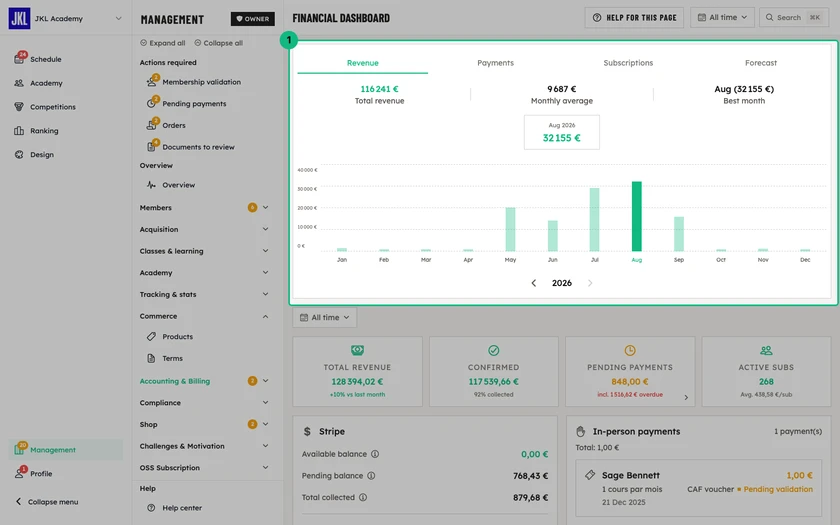840x525 pixels.
Task: Open Sage Bennett payment entry
Action: click(699, 488)
